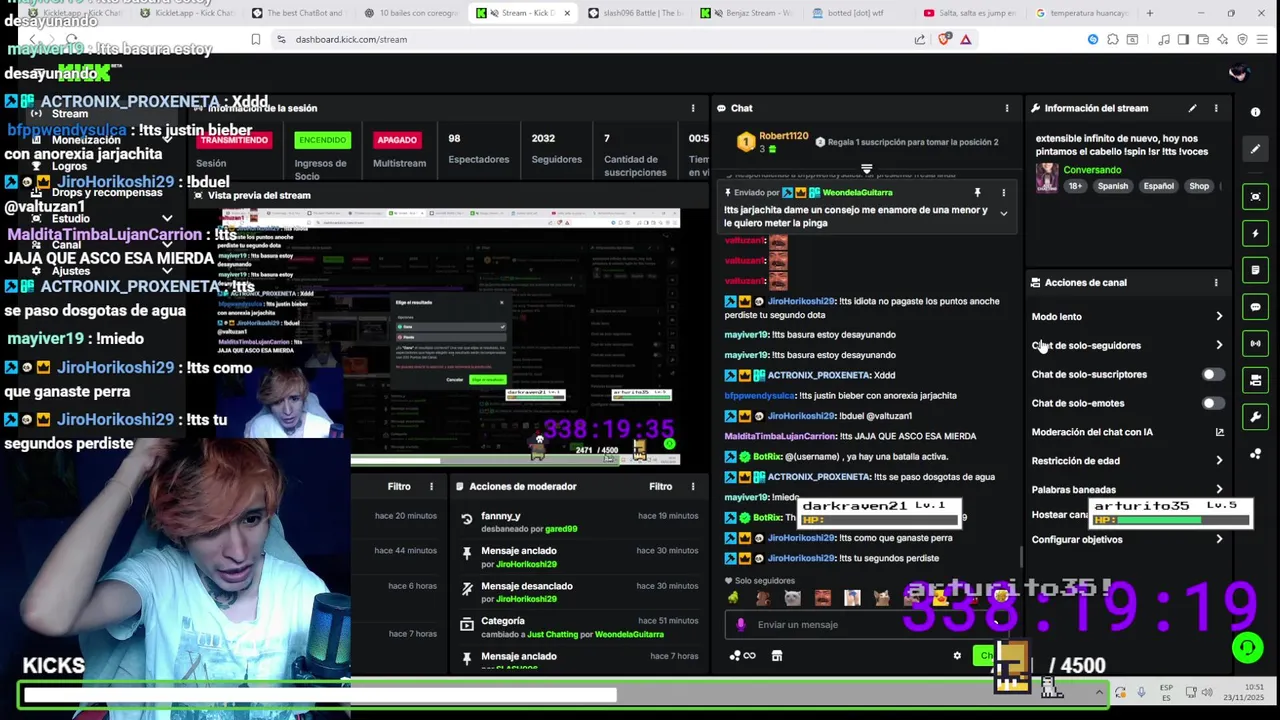Click the share icon in browser address bar
The image size is (1280, 720).
[920, 39]
